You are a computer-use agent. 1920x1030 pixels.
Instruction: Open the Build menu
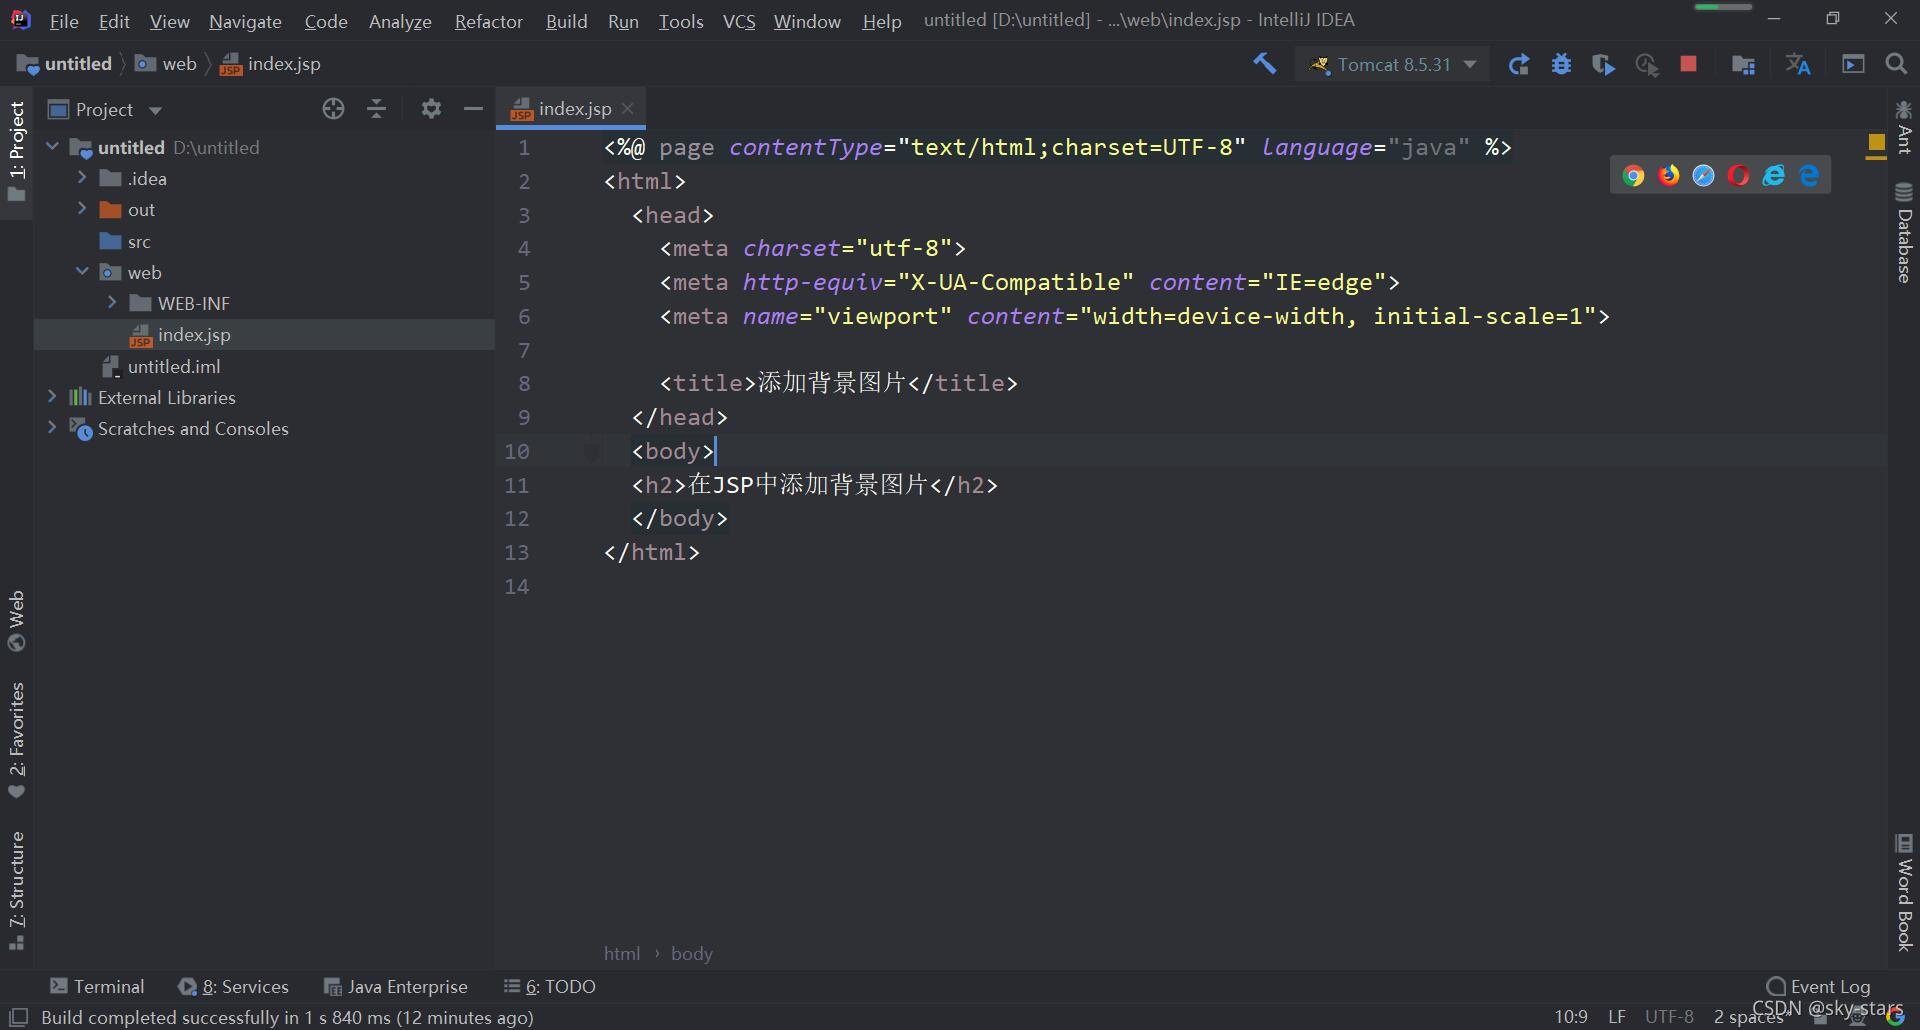click(x=566, y=21)
